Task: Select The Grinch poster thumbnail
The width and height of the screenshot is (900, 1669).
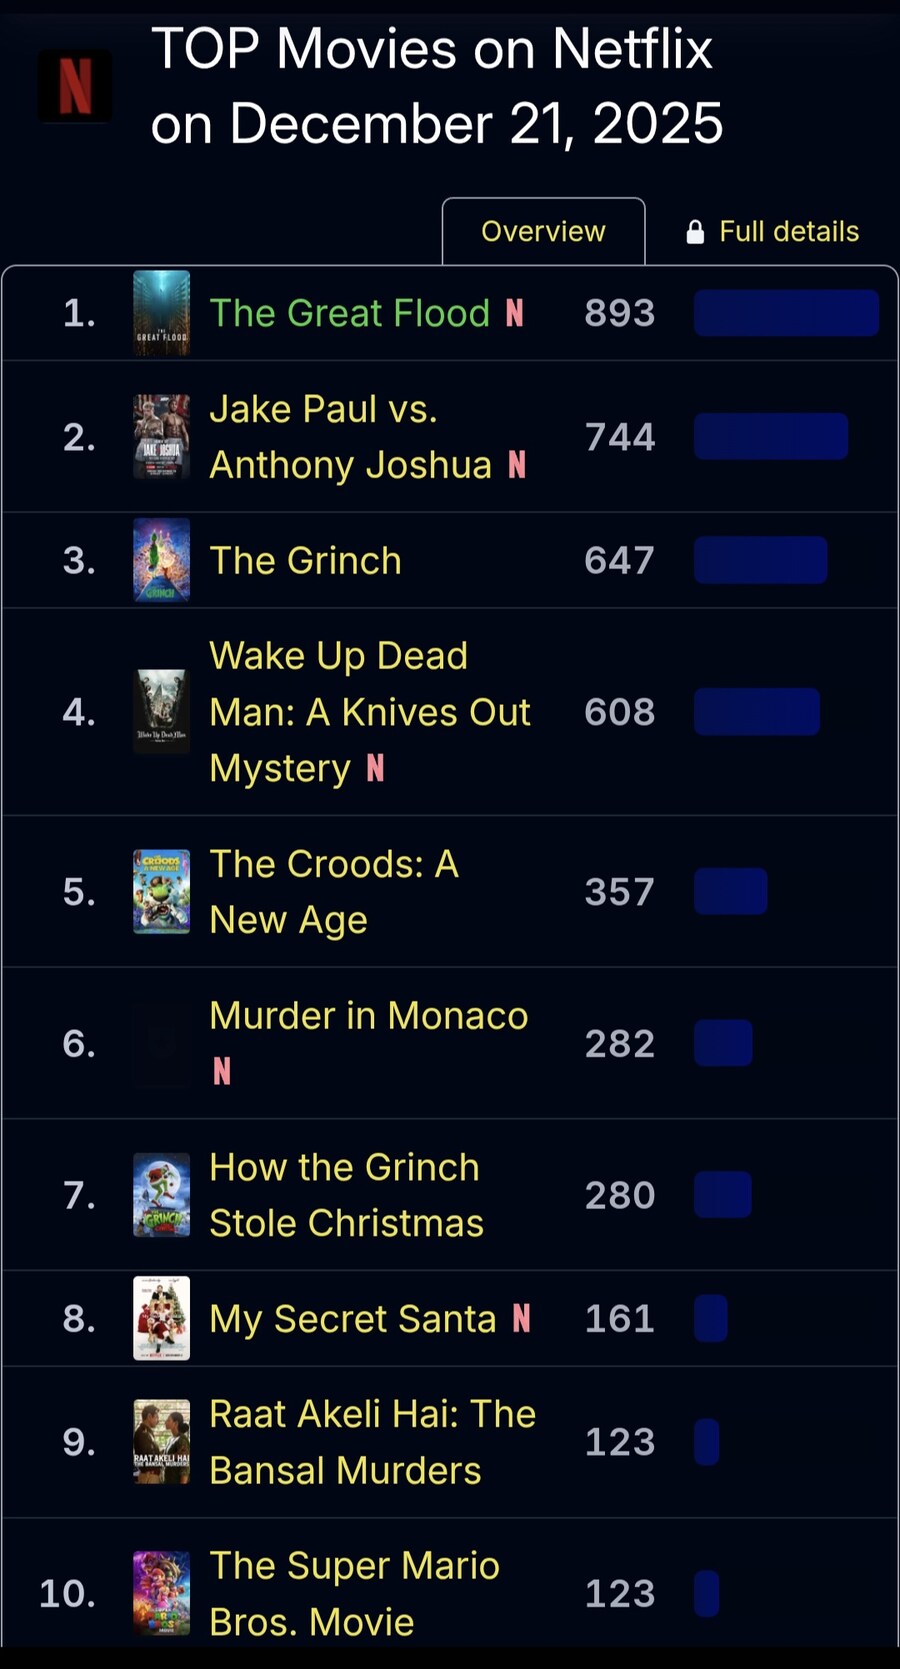Action: coord(162,560)
